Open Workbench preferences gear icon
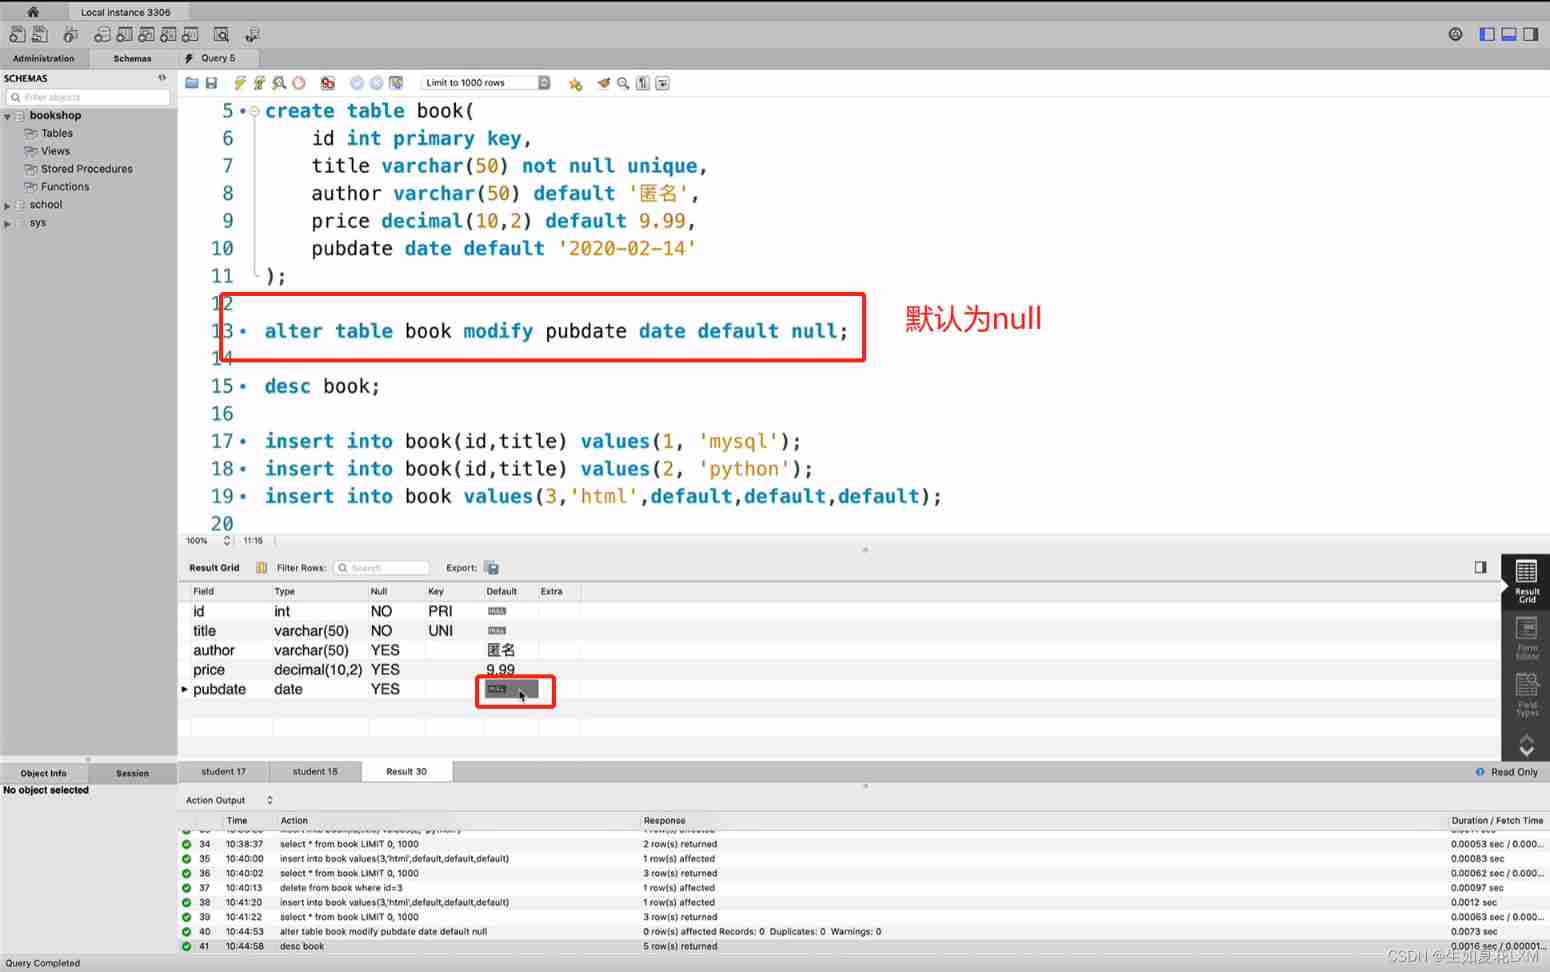Screen dimensions: 1550x972 [1455, 34]
